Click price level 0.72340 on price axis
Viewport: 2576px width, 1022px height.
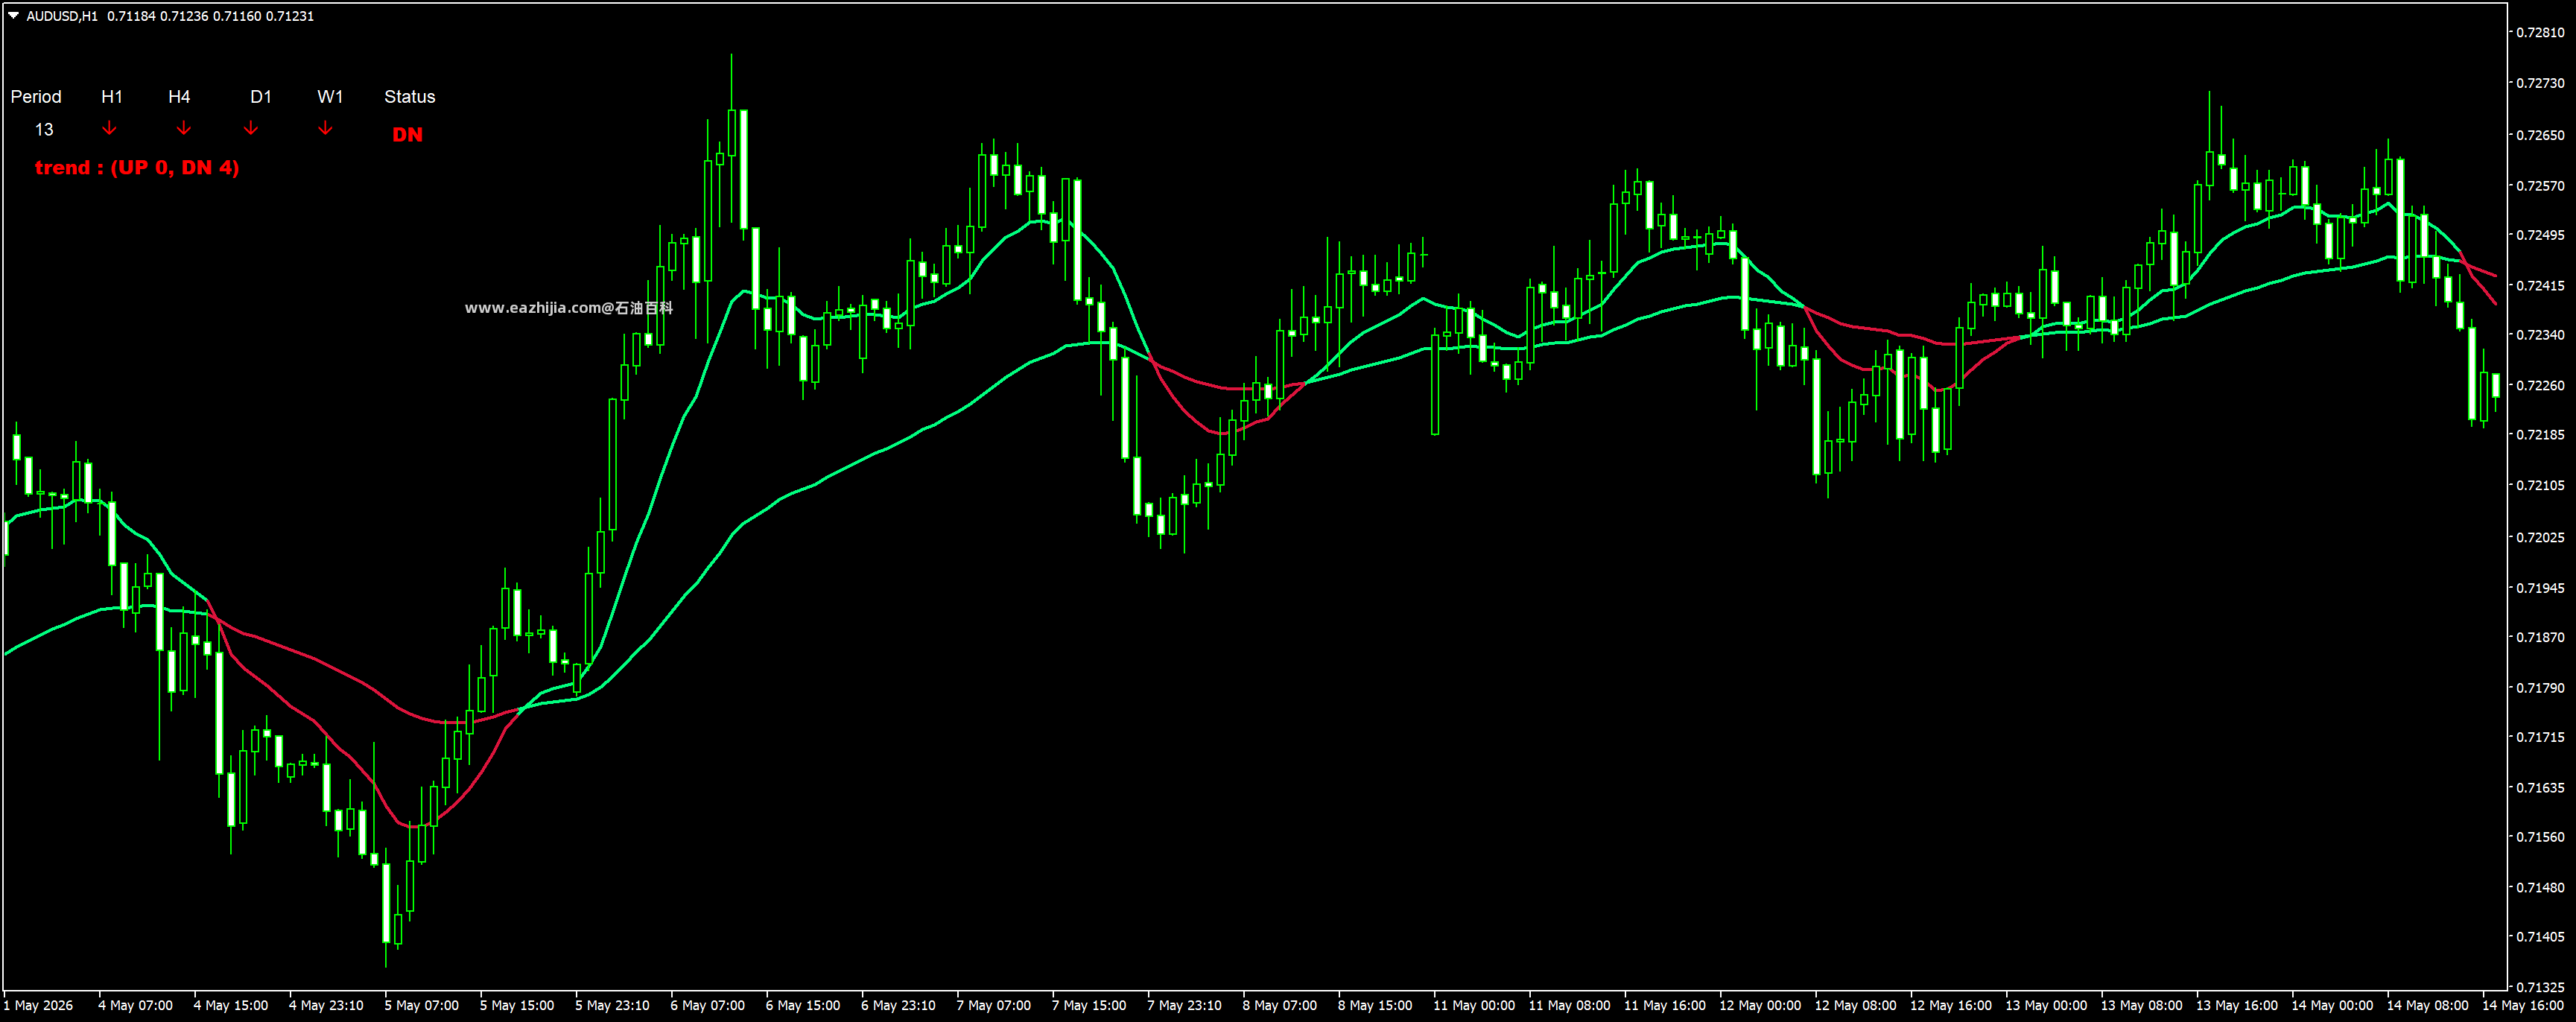(2540, 335)
